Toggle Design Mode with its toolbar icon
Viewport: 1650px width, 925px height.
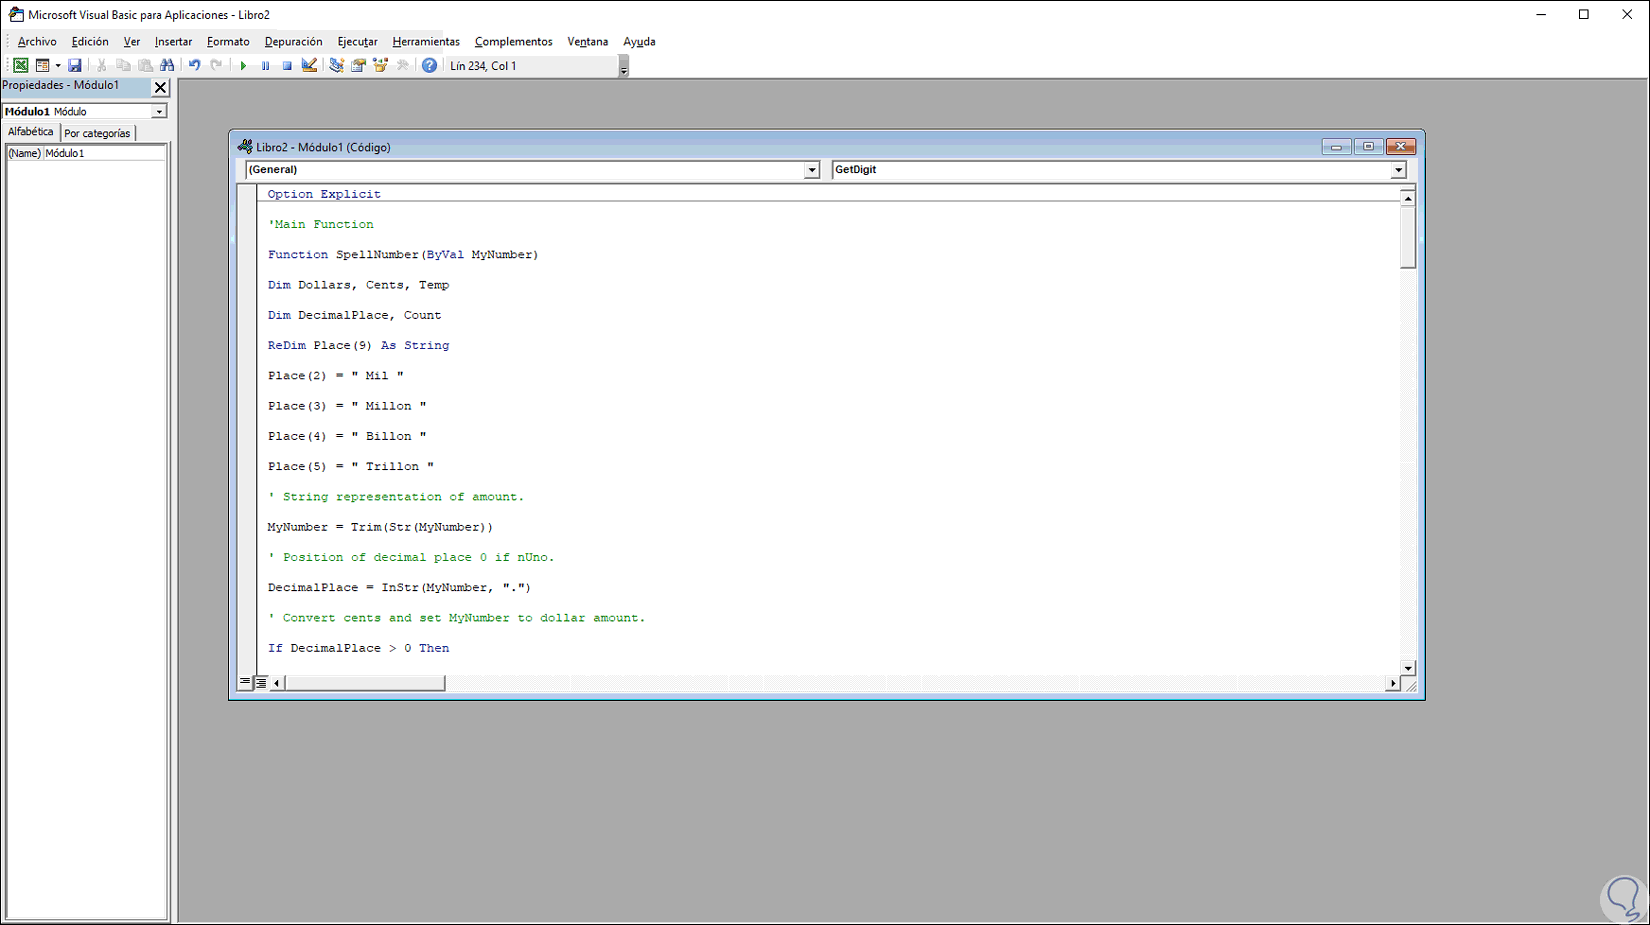click(x=309, y=65)
